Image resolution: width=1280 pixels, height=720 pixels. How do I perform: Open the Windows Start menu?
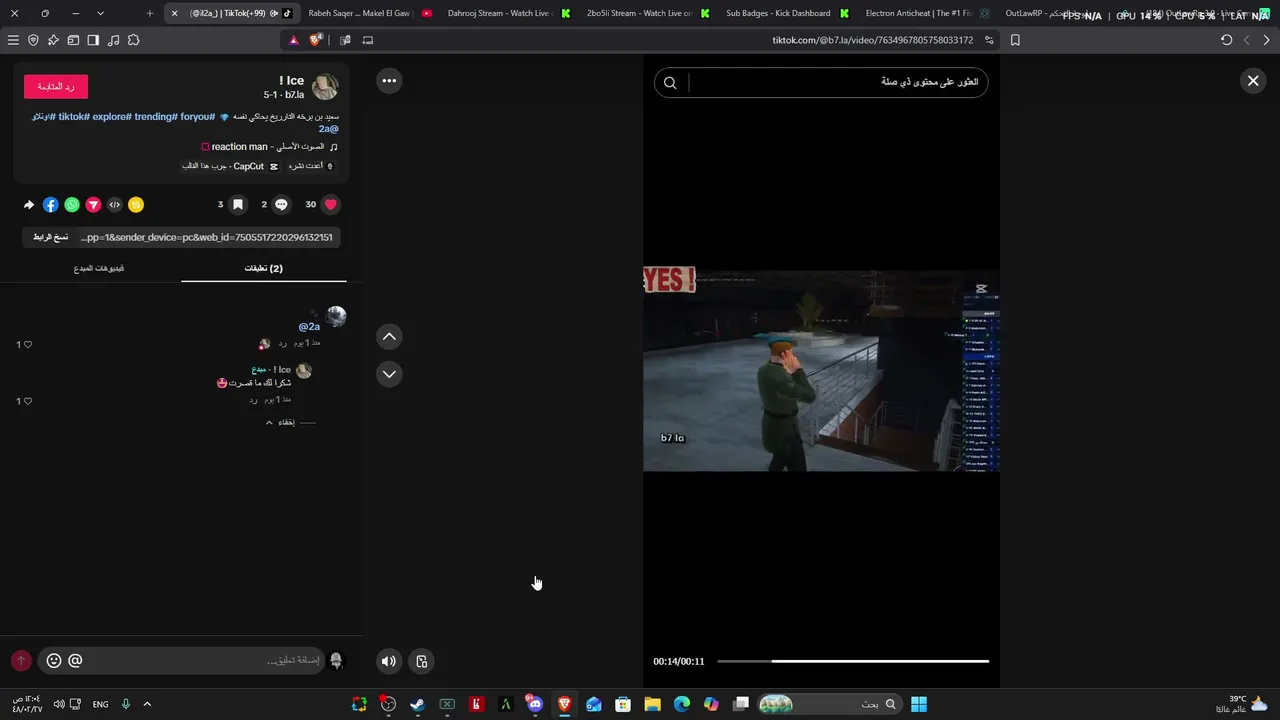[919, 704]
